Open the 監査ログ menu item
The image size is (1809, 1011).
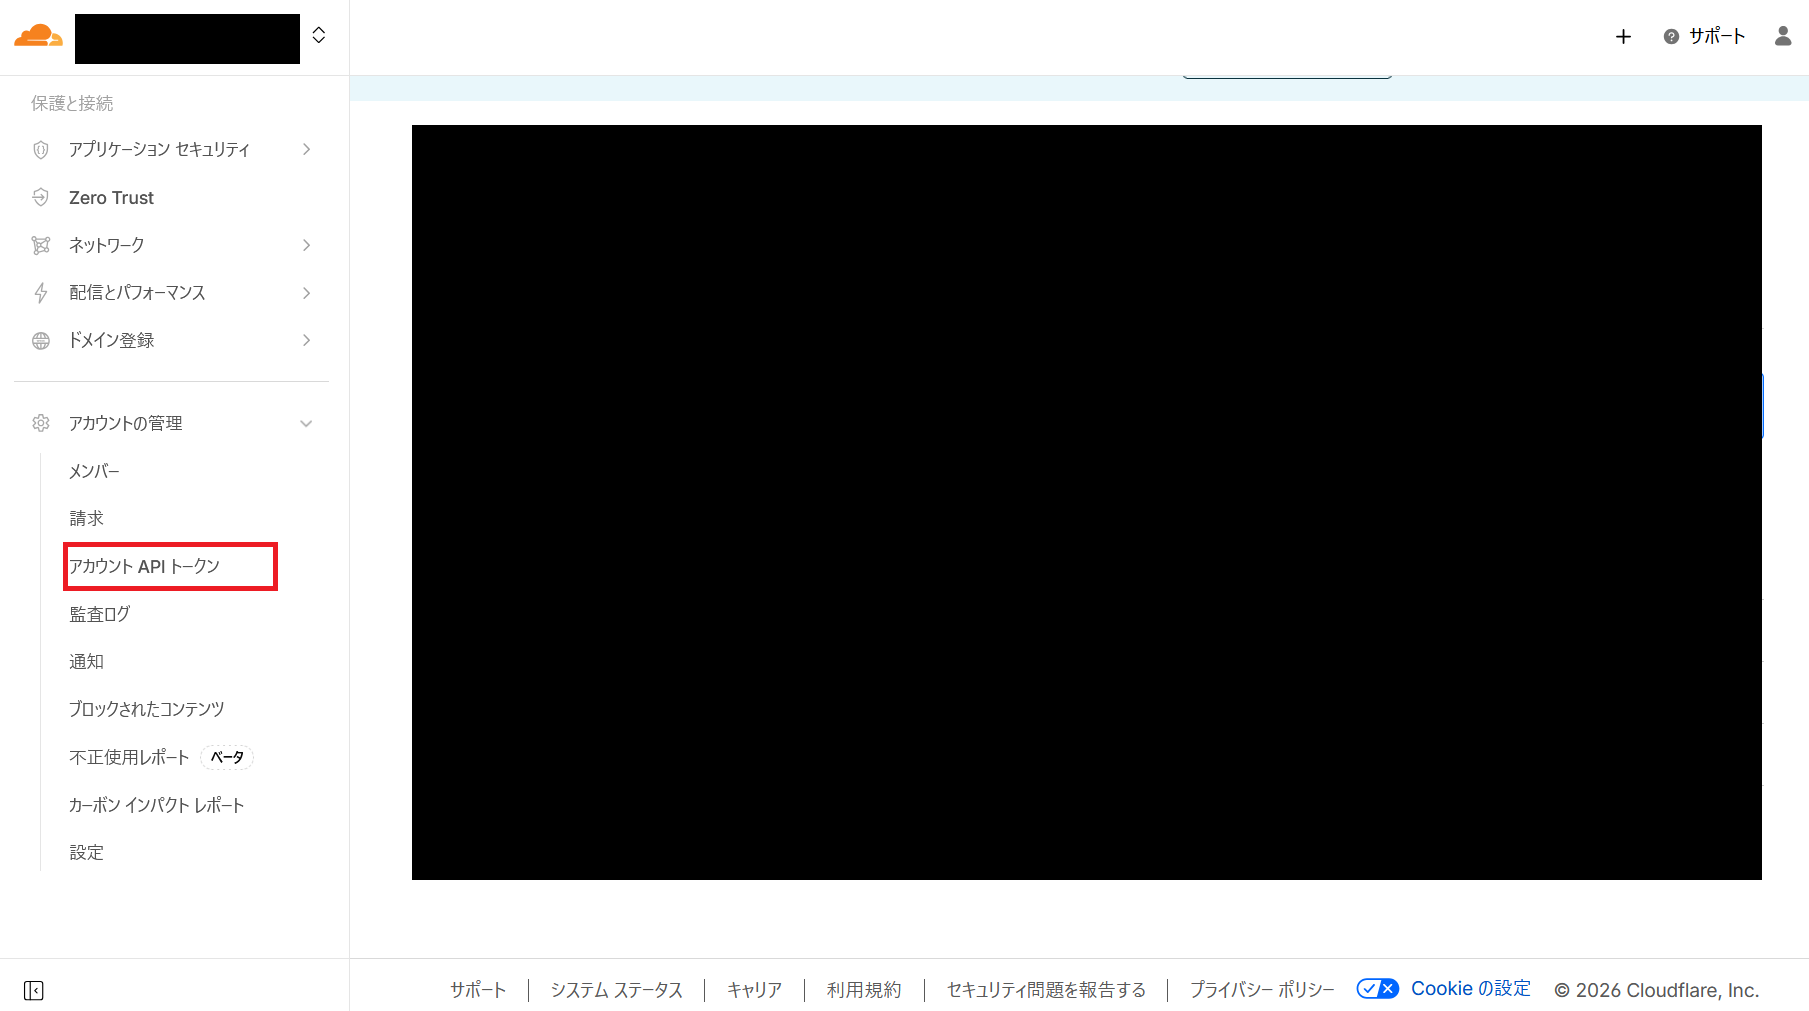[98, 613]
